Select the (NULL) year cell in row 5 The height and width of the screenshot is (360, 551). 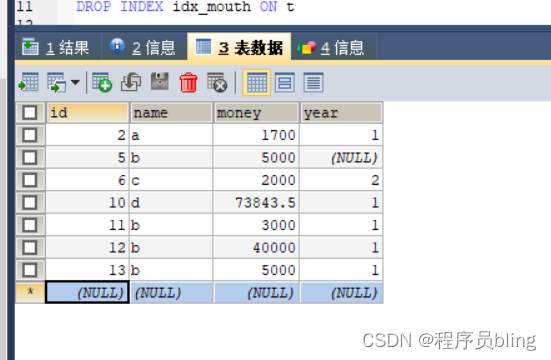coord(341,158)
